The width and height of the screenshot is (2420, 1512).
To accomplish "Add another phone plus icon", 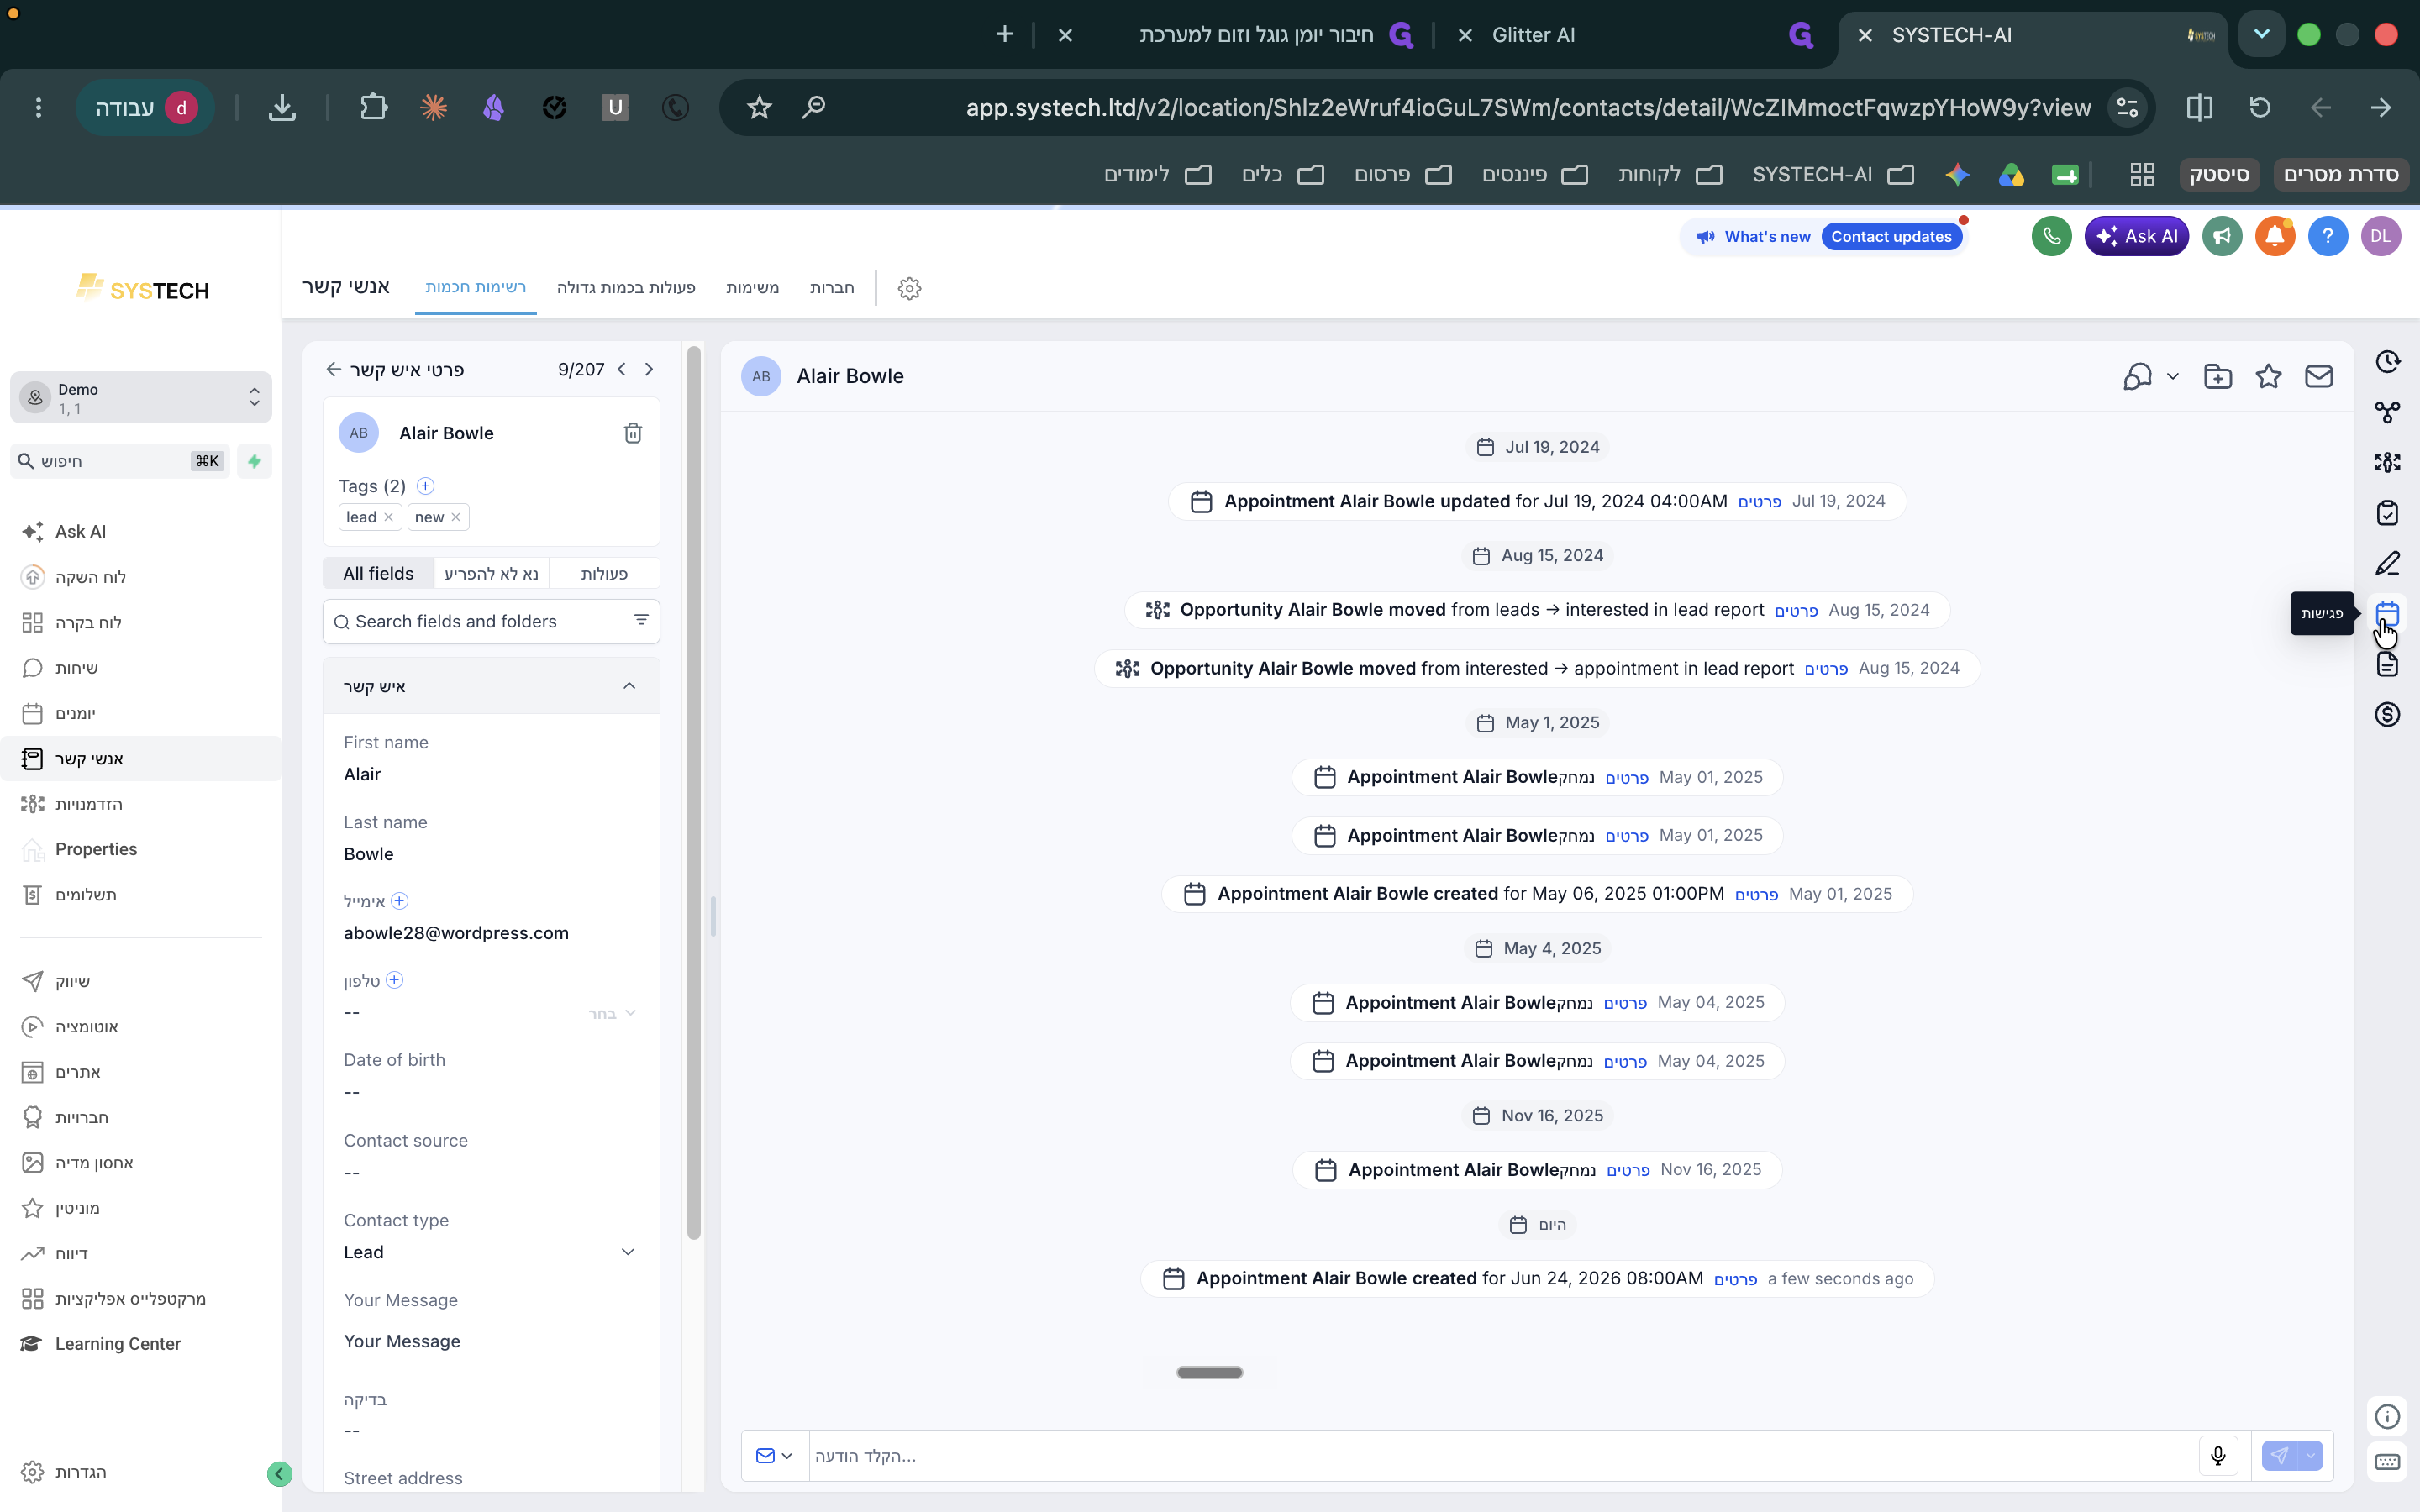I will pos(394,980).
